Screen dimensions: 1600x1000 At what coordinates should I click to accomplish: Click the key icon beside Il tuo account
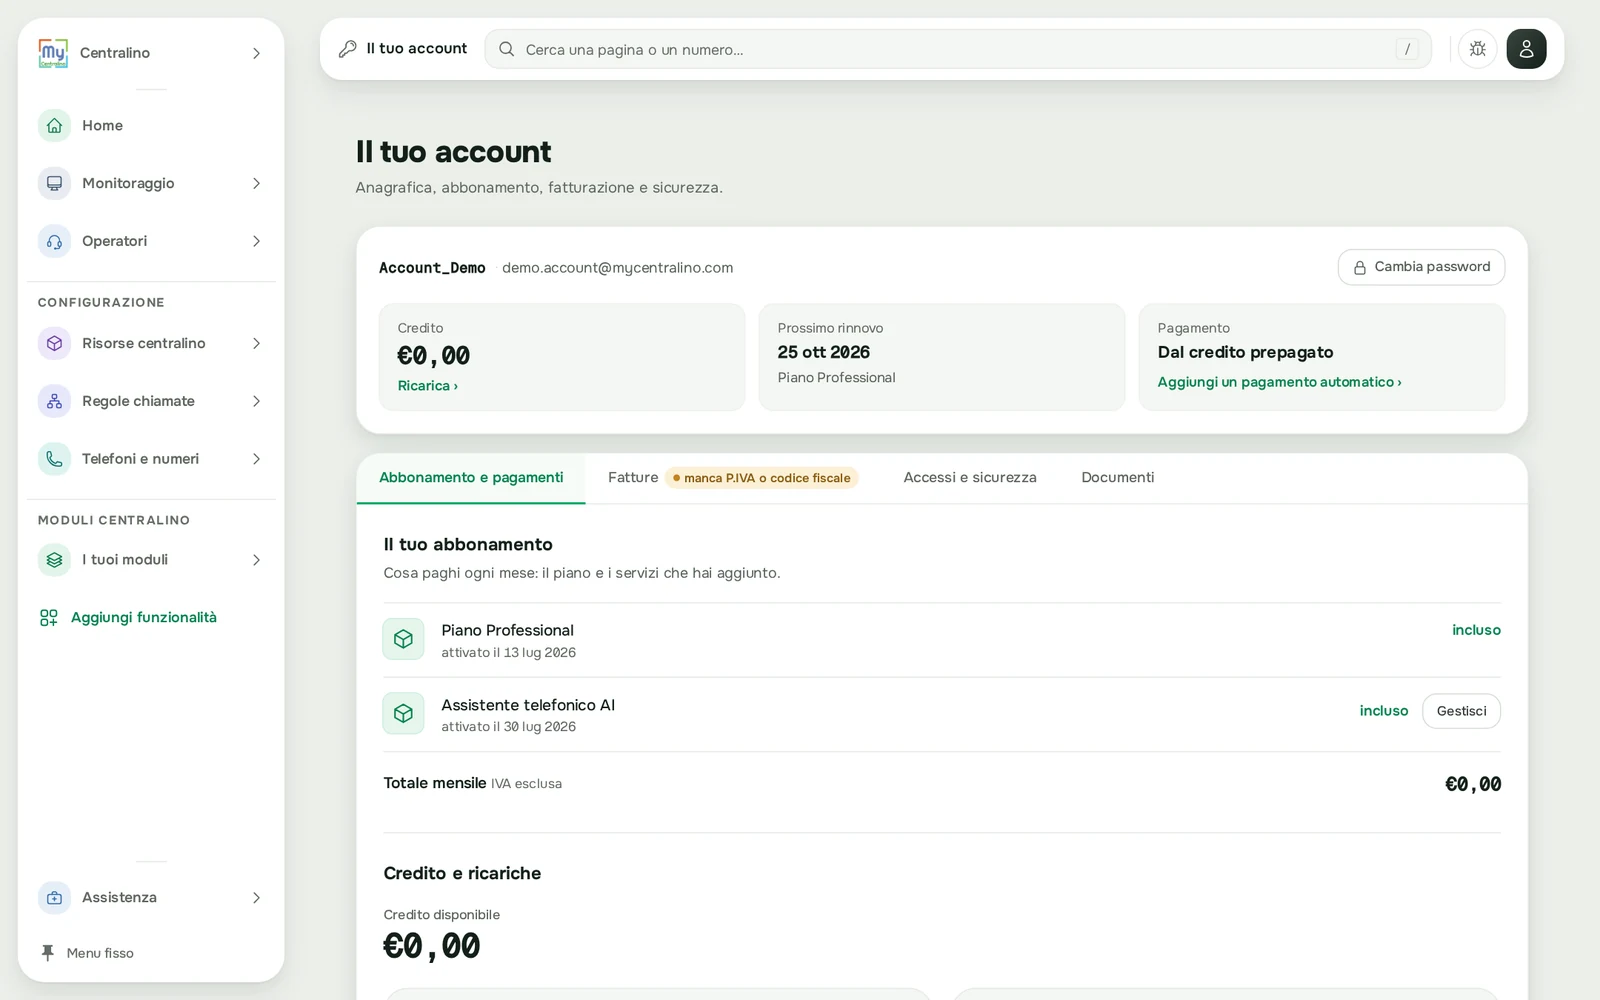pos(347,49)
